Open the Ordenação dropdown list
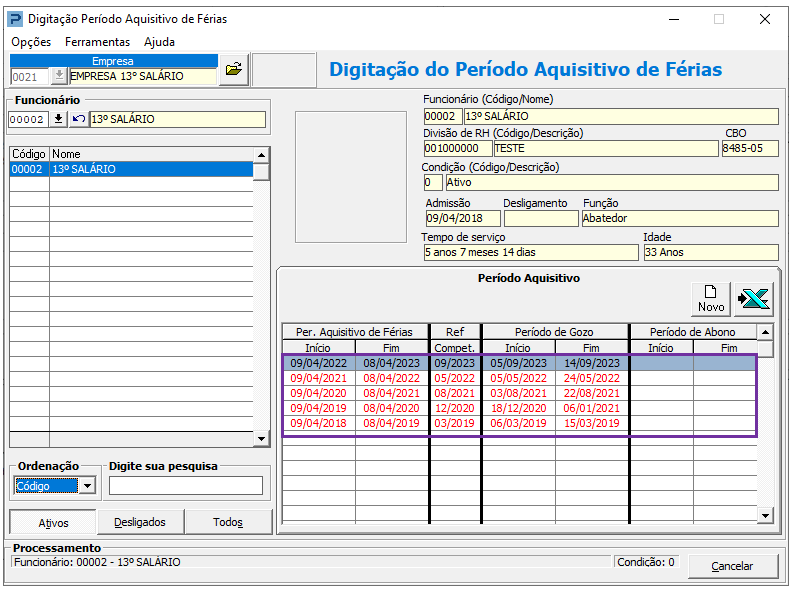Screen dimensions: 793x593 tap(87, 486)
